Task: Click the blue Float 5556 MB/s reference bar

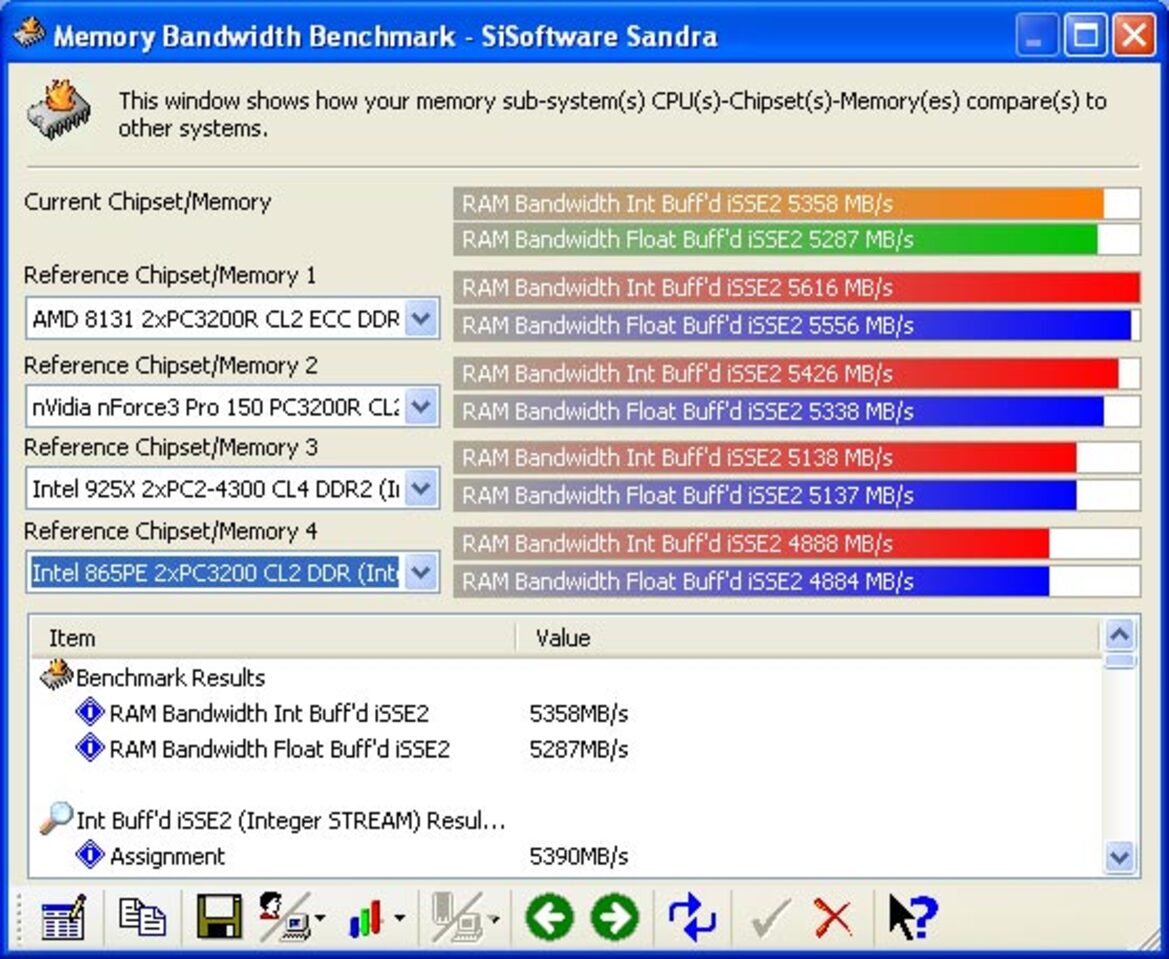Action: click(797, 325)
